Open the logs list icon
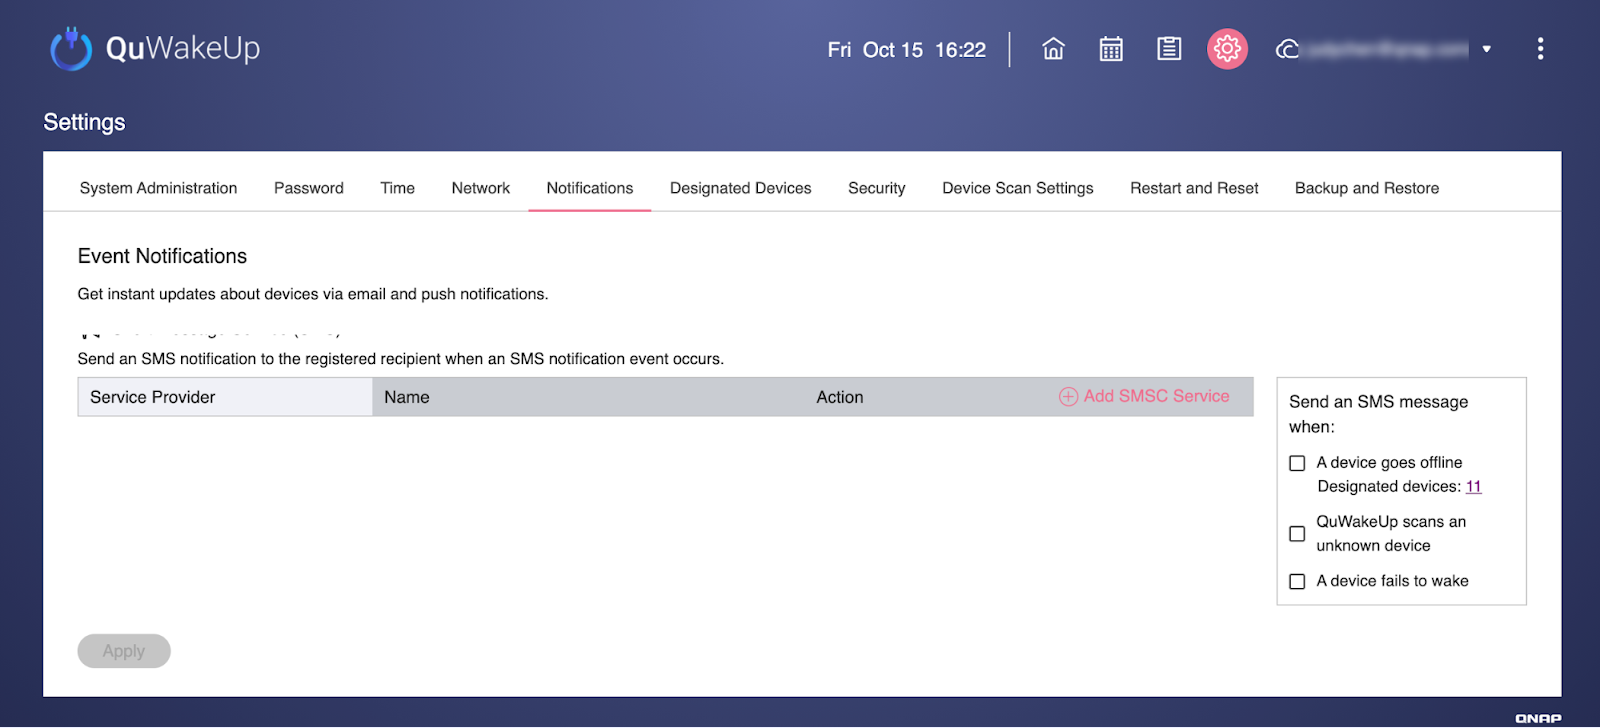The height and width of the screenshot is (728, 1600). click(1169, 49)
